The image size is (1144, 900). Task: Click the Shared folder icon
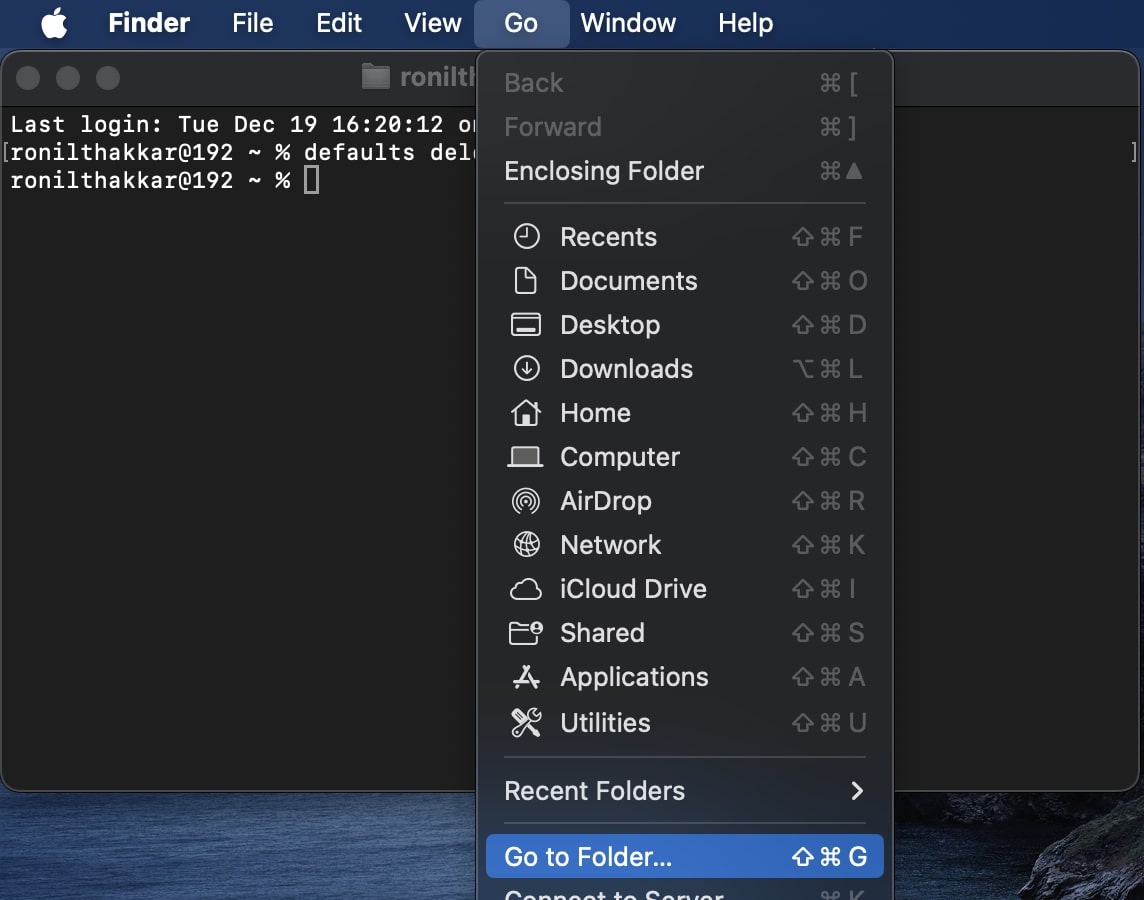[x=525, y=632]
